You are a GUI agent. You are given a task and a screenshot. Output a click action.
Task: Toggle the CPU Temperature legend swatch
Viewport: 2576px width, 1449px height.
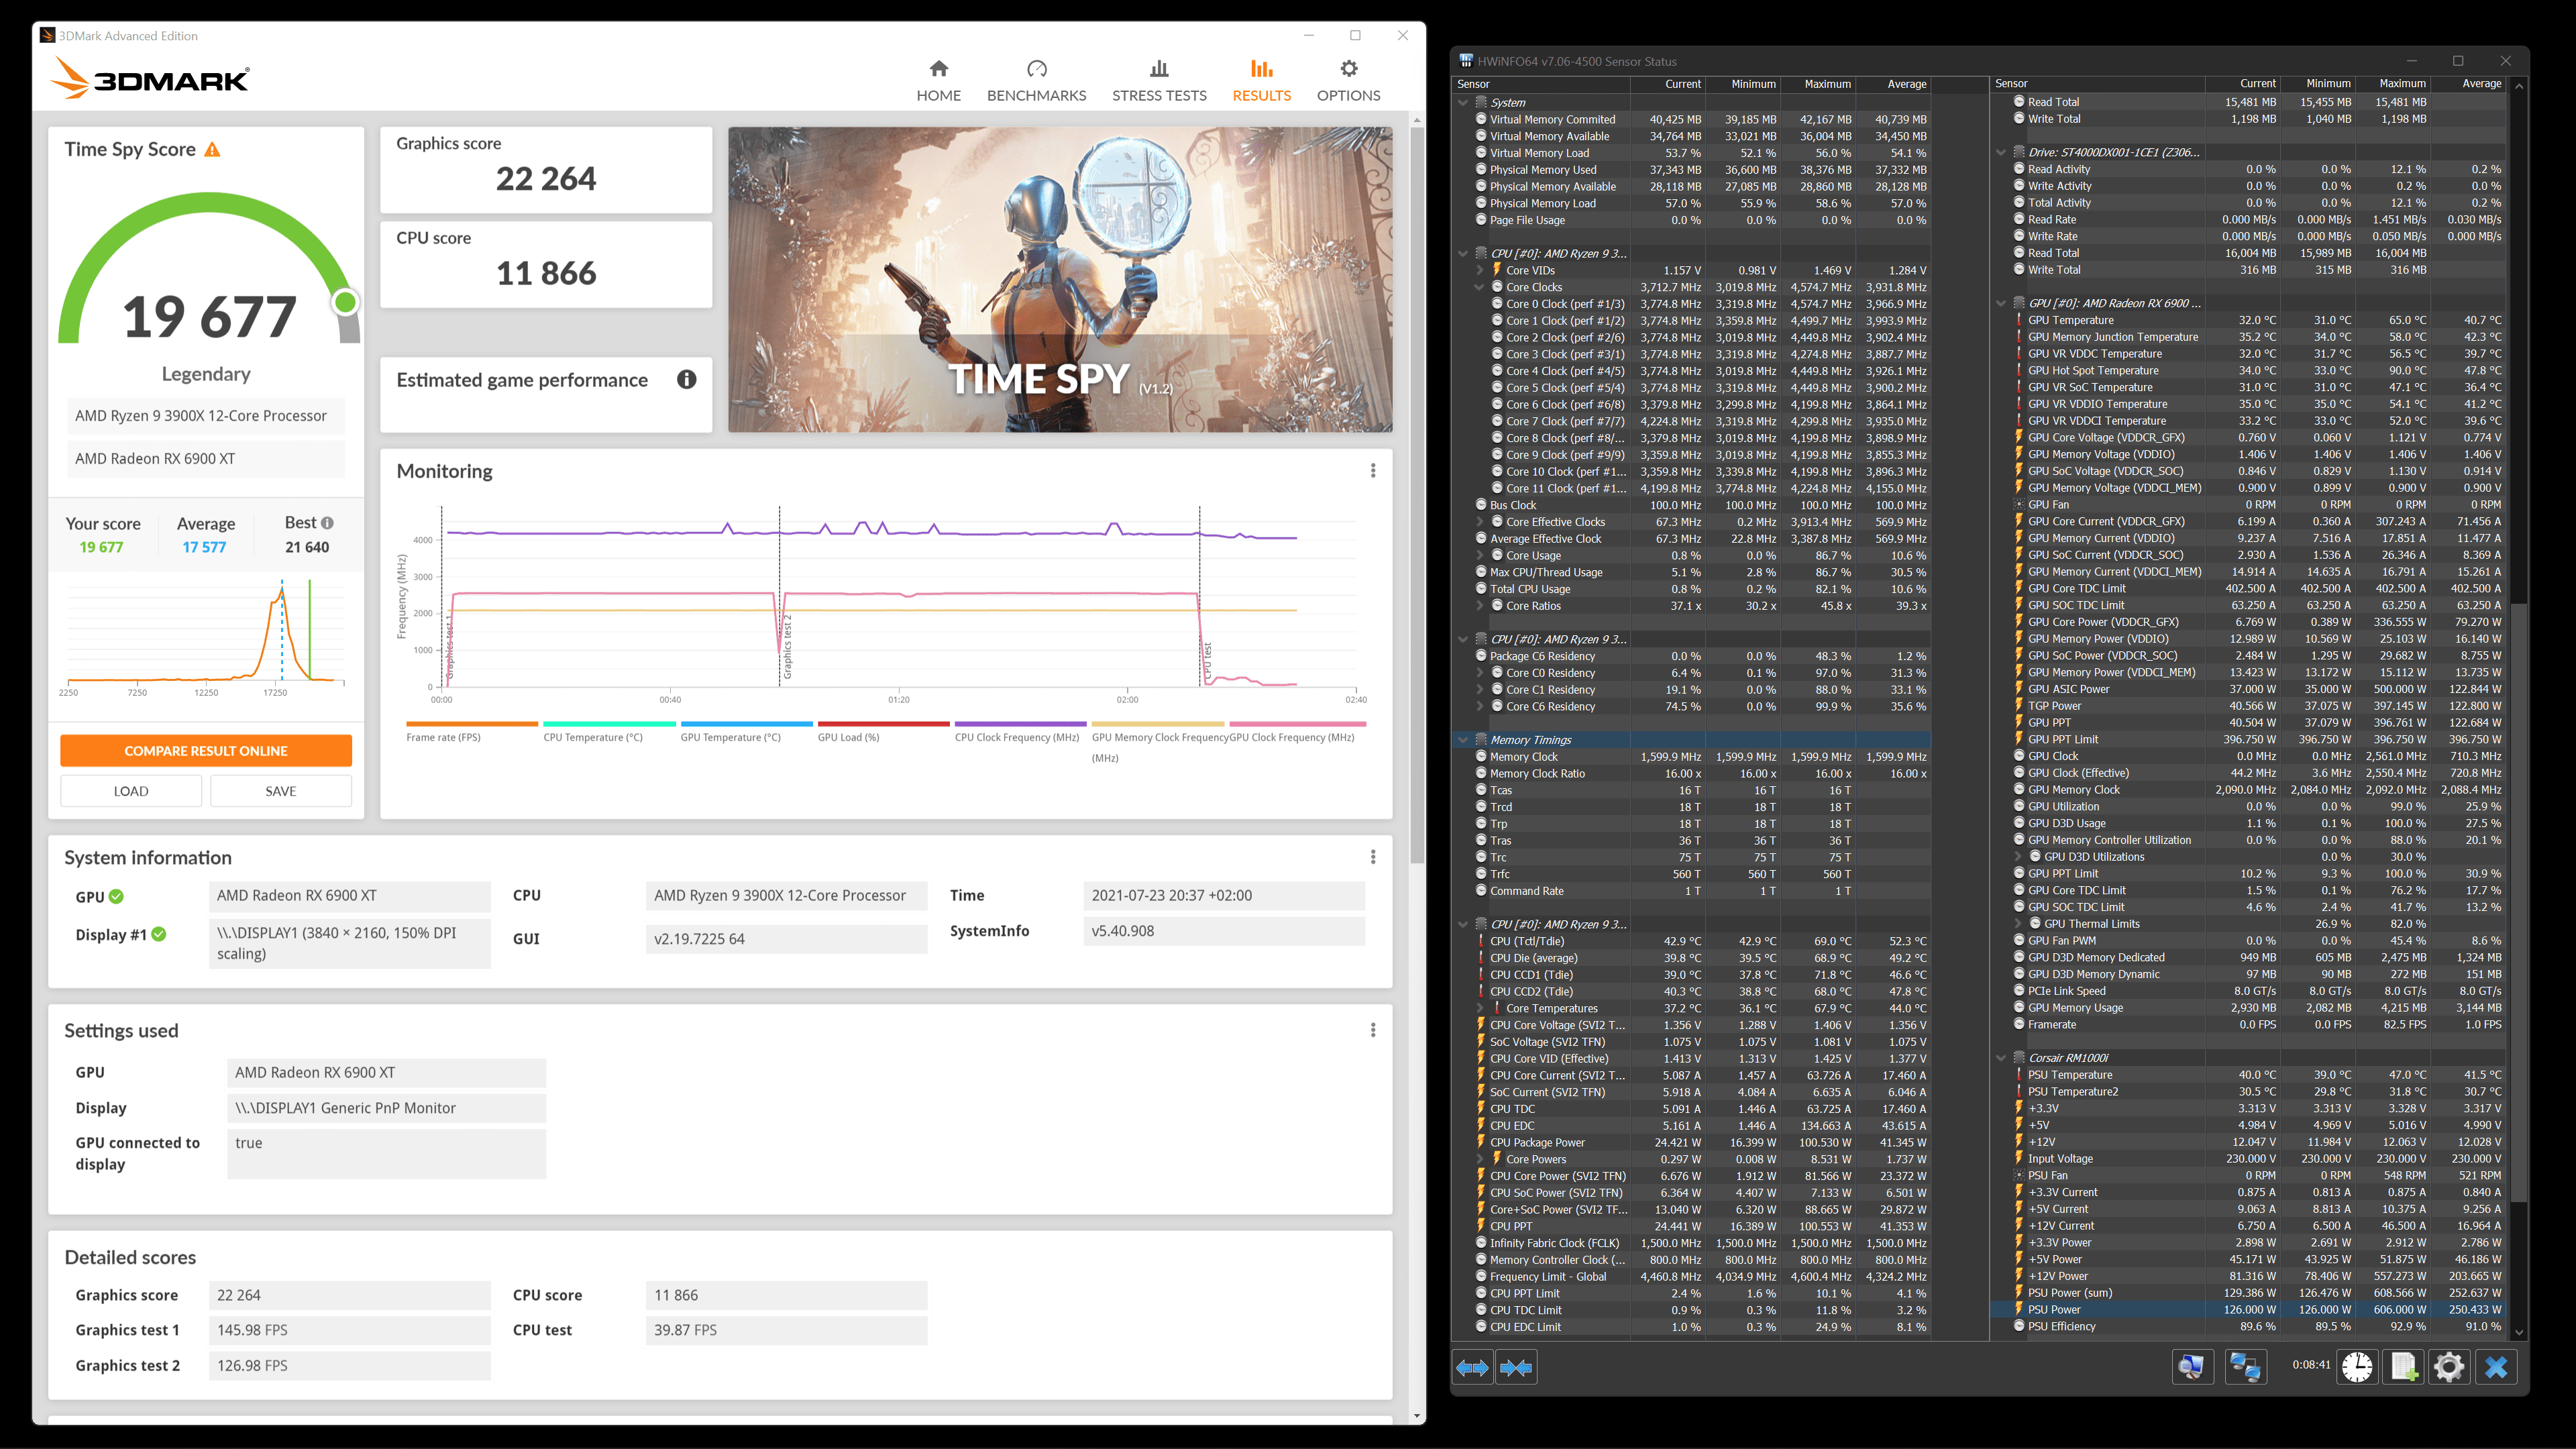tap(609, 723)
